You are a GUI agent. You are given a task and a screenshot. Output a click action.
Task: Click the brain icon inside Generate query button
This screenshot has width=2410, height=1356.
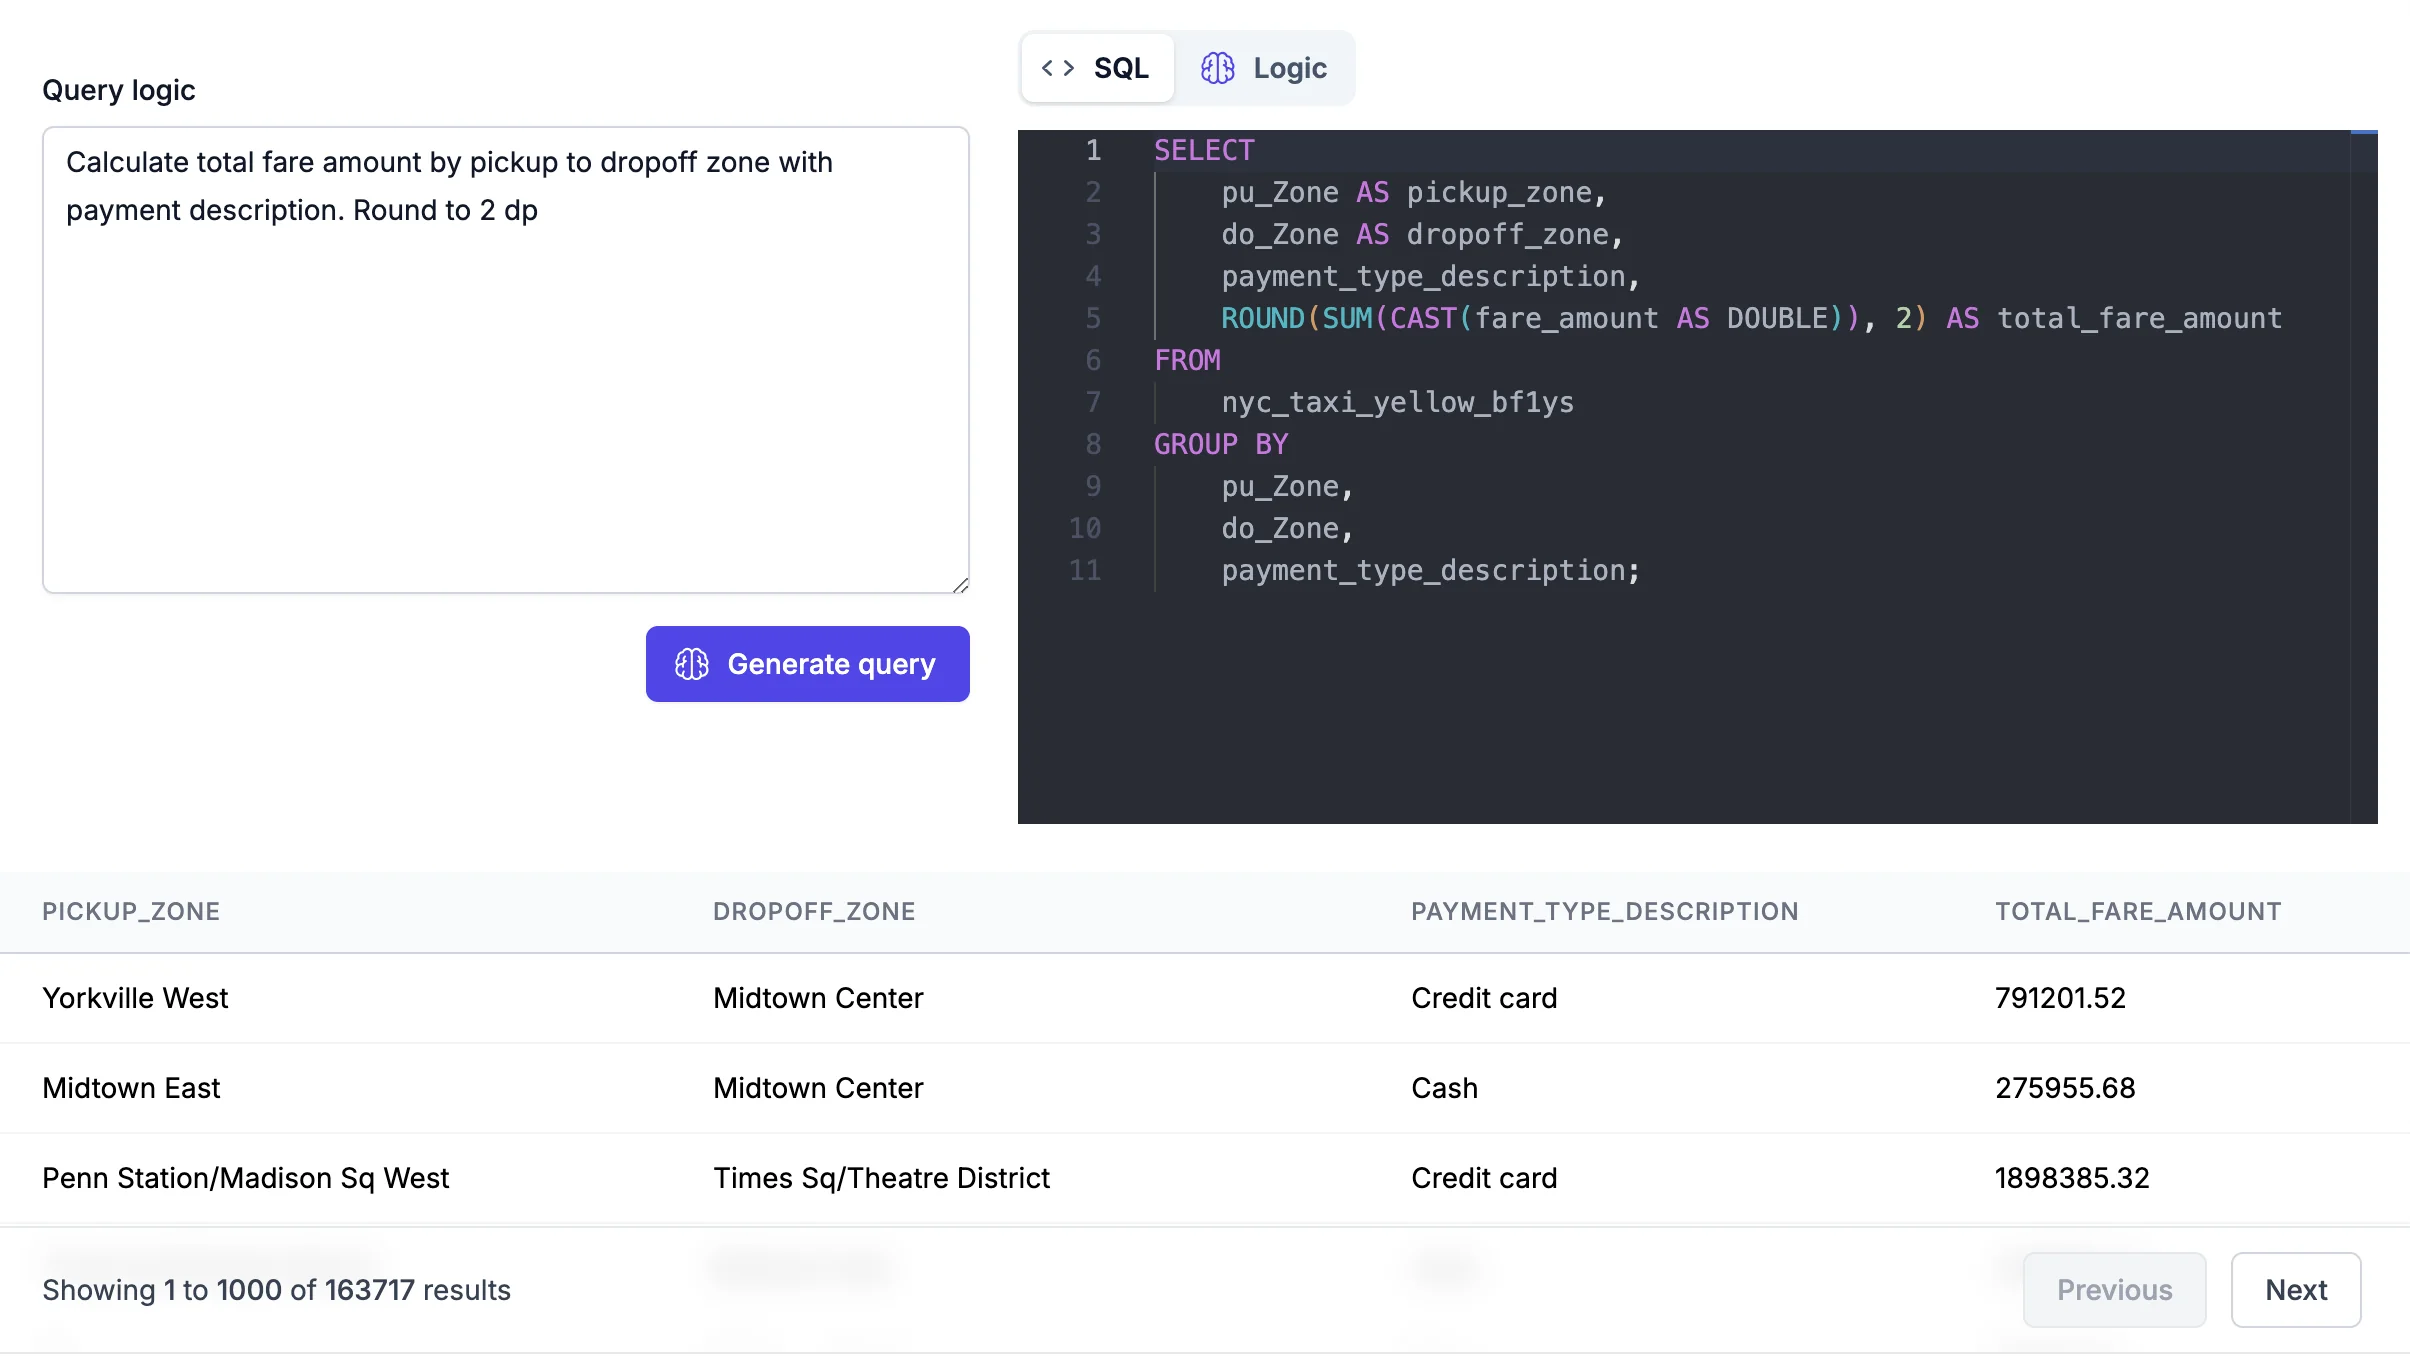click(x=693, y=663)
